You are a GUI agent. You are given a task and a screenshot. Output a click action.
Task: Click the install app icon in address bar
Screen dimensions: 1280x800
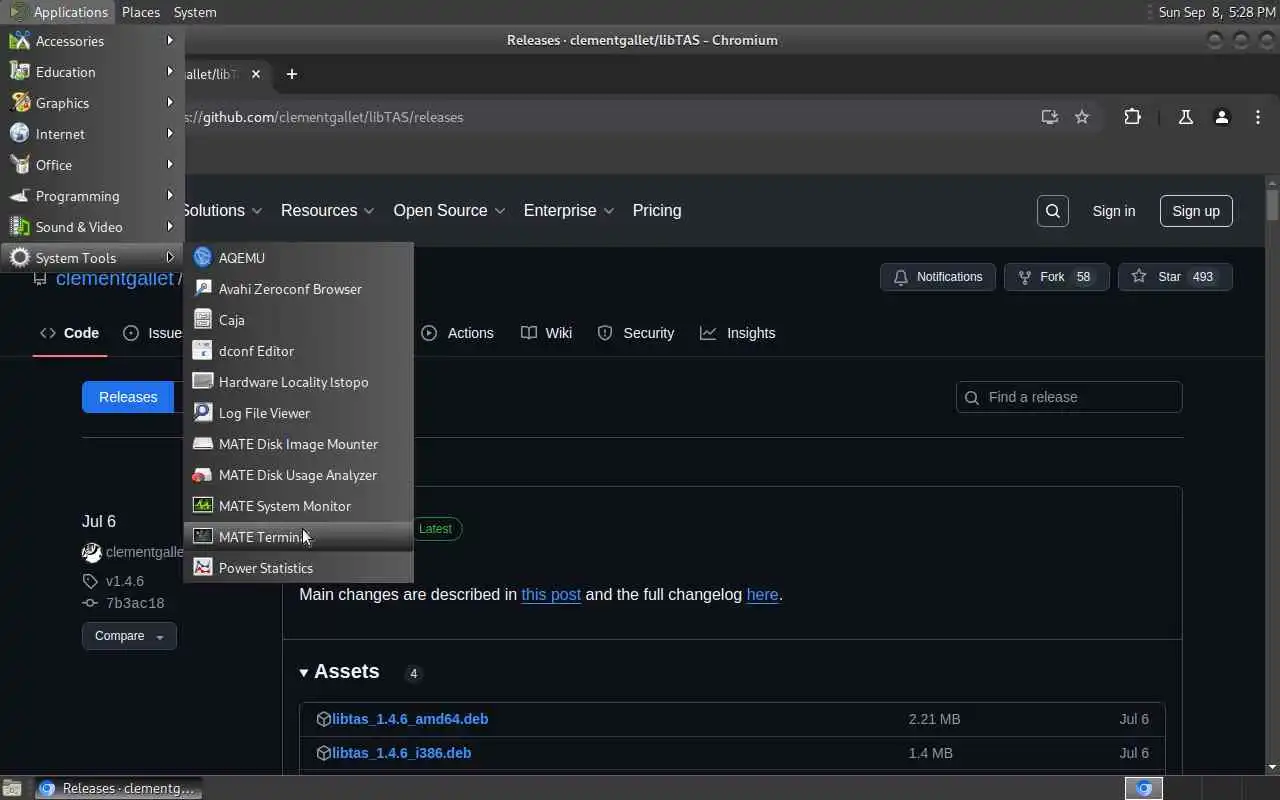click(1049, 117)
